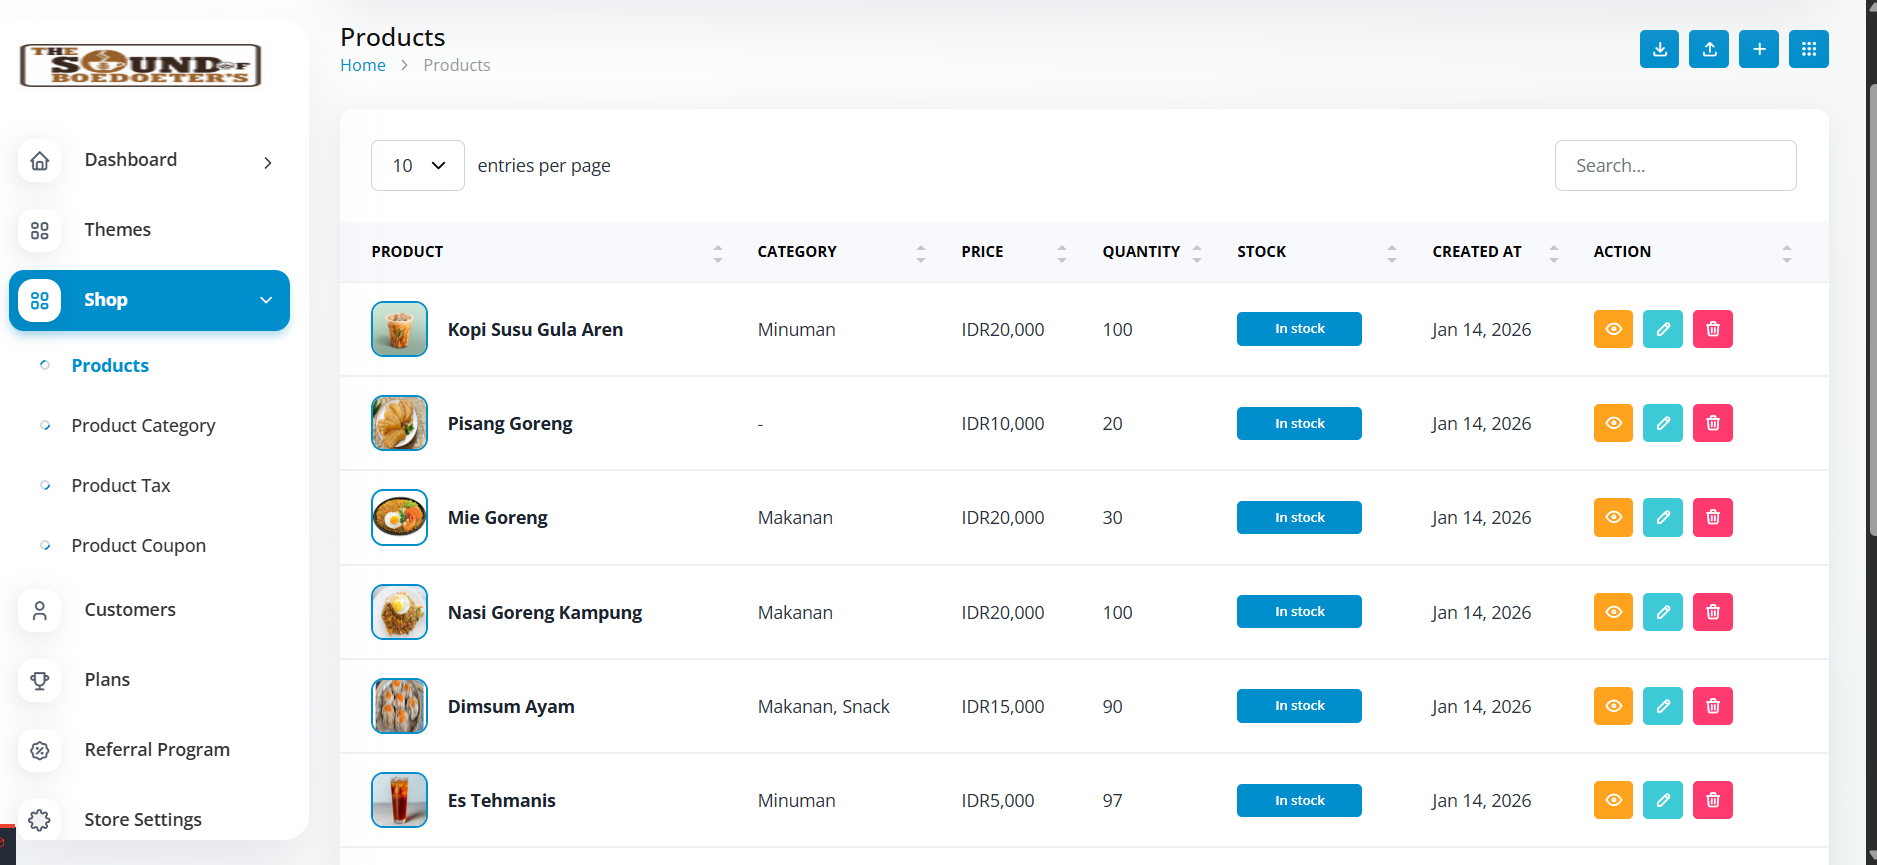The height and width of the screenshot is (865, 1877).
Task: Open the entries per page dropdown
Action: point(418,165)
